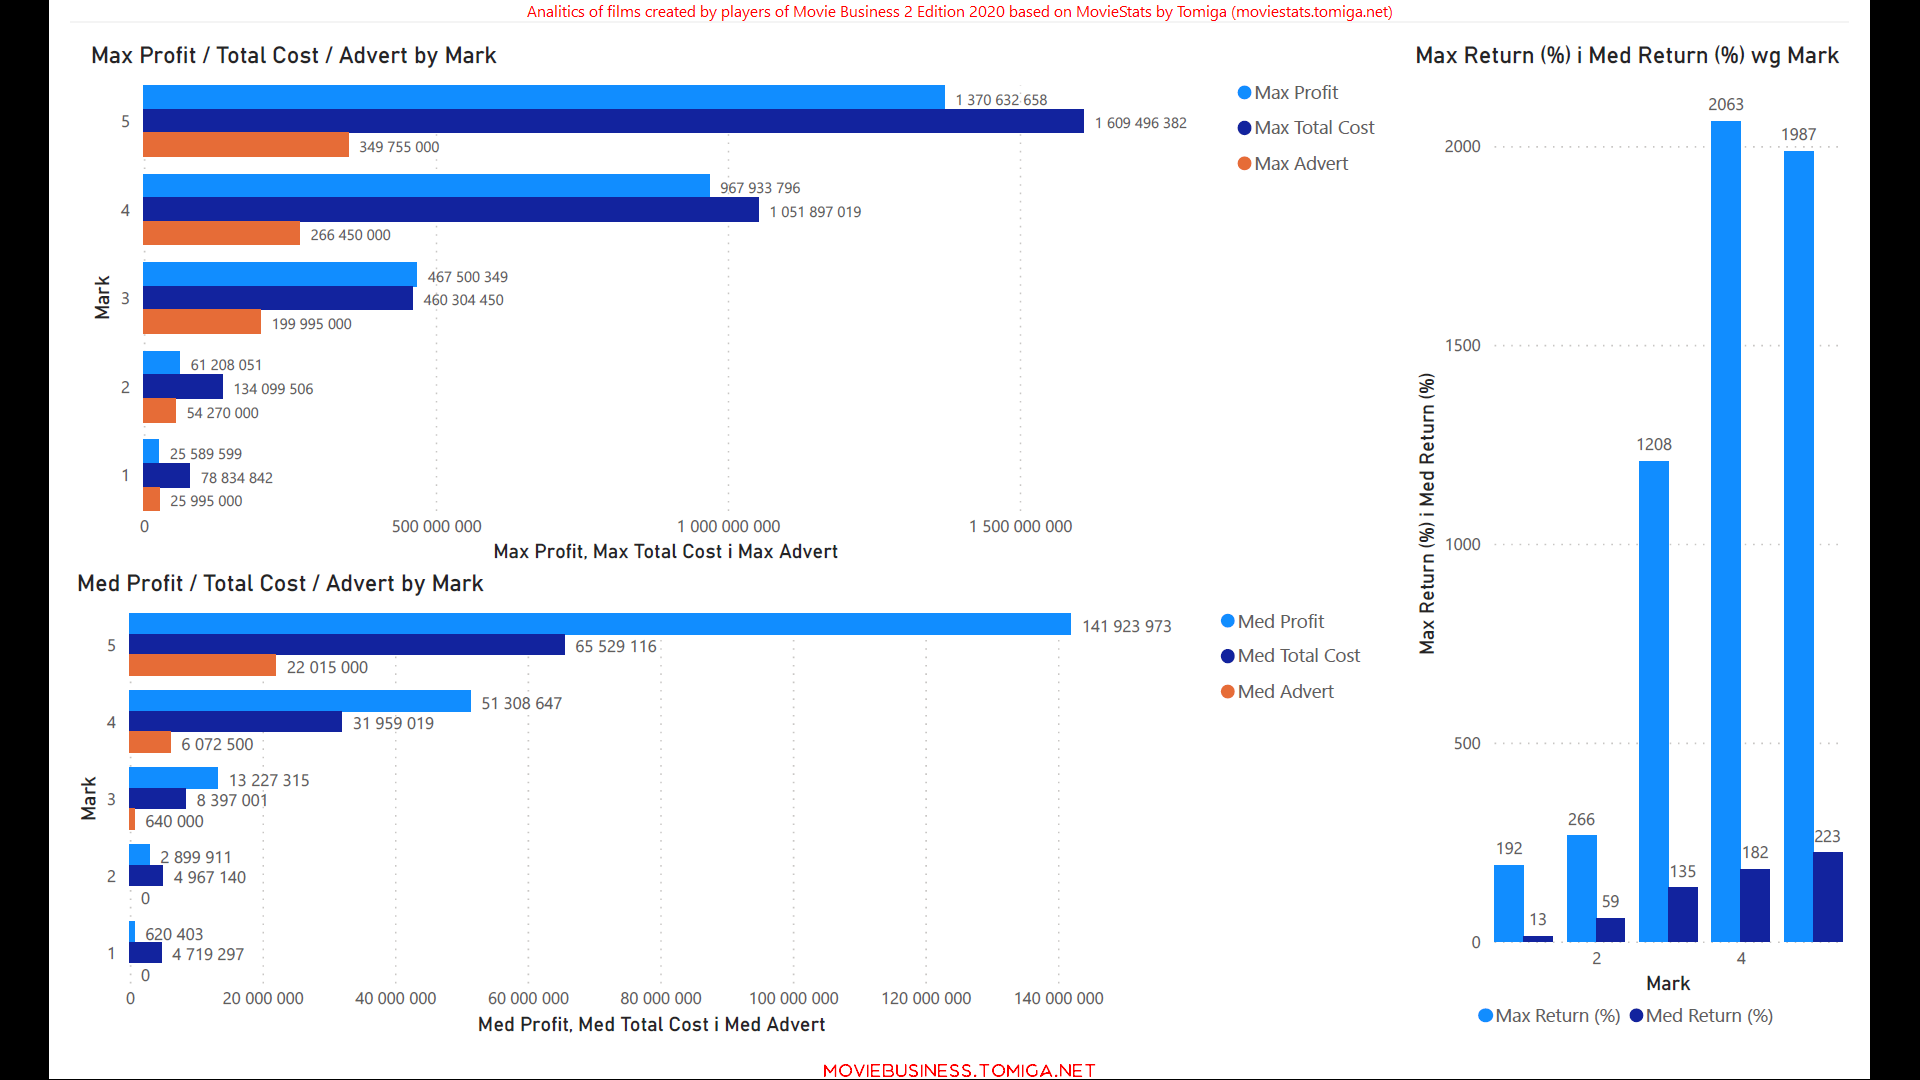Click the 223 Med Return column
This screenshot has width=1920, height=1080.
[x=1827, y=897]
